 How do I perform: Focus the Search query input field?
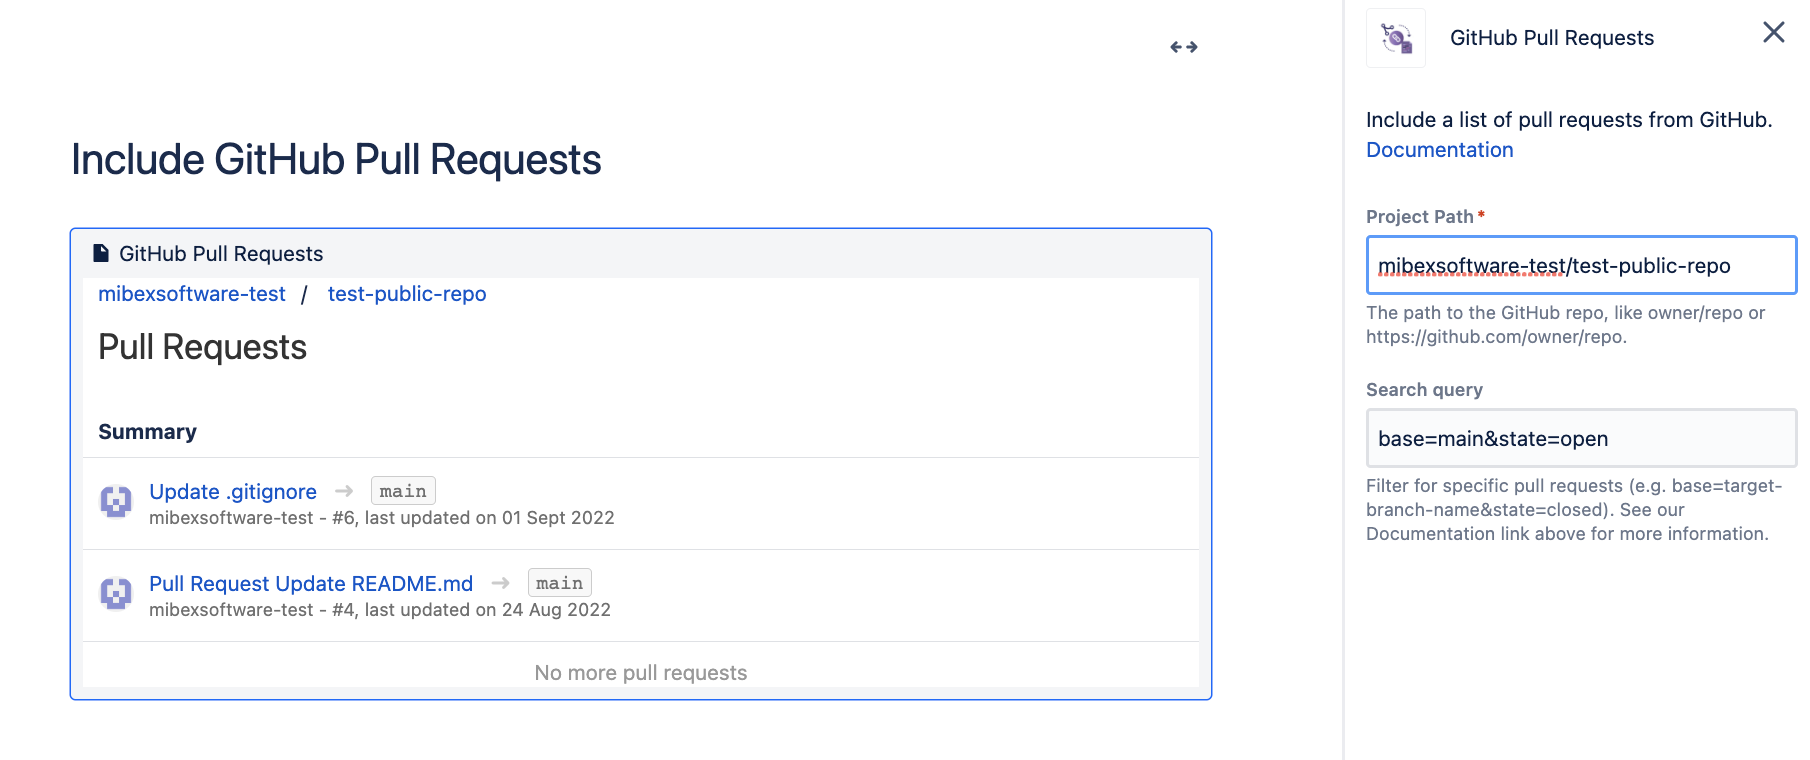(1580, 439)
